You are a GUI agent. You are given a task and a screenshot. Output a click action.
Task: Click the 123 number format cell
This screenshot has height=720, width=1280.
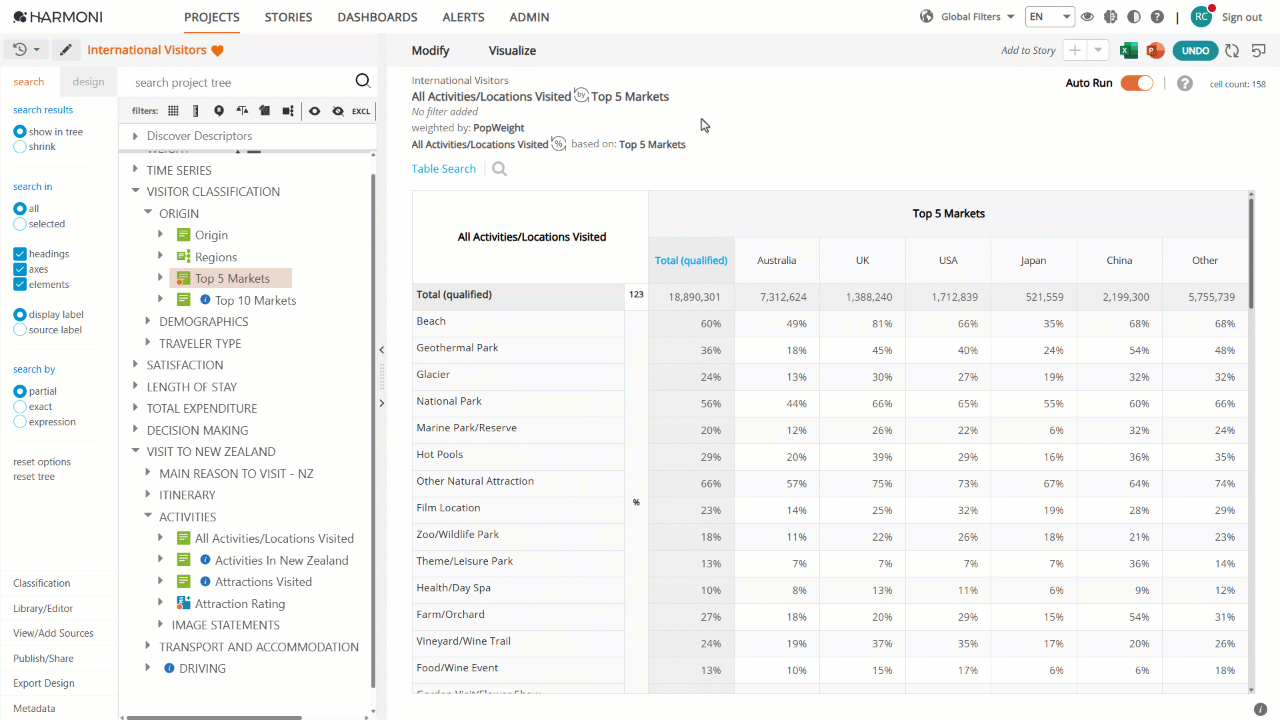click(636, 295)
